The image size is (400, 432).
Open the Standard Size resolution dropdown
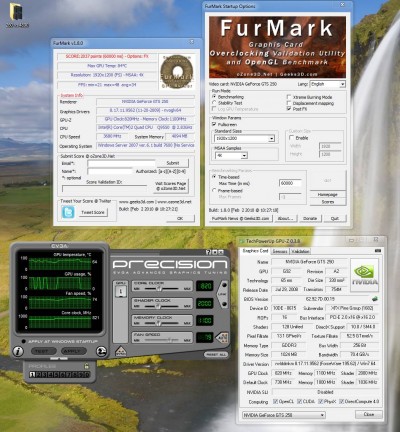(245, 138)
